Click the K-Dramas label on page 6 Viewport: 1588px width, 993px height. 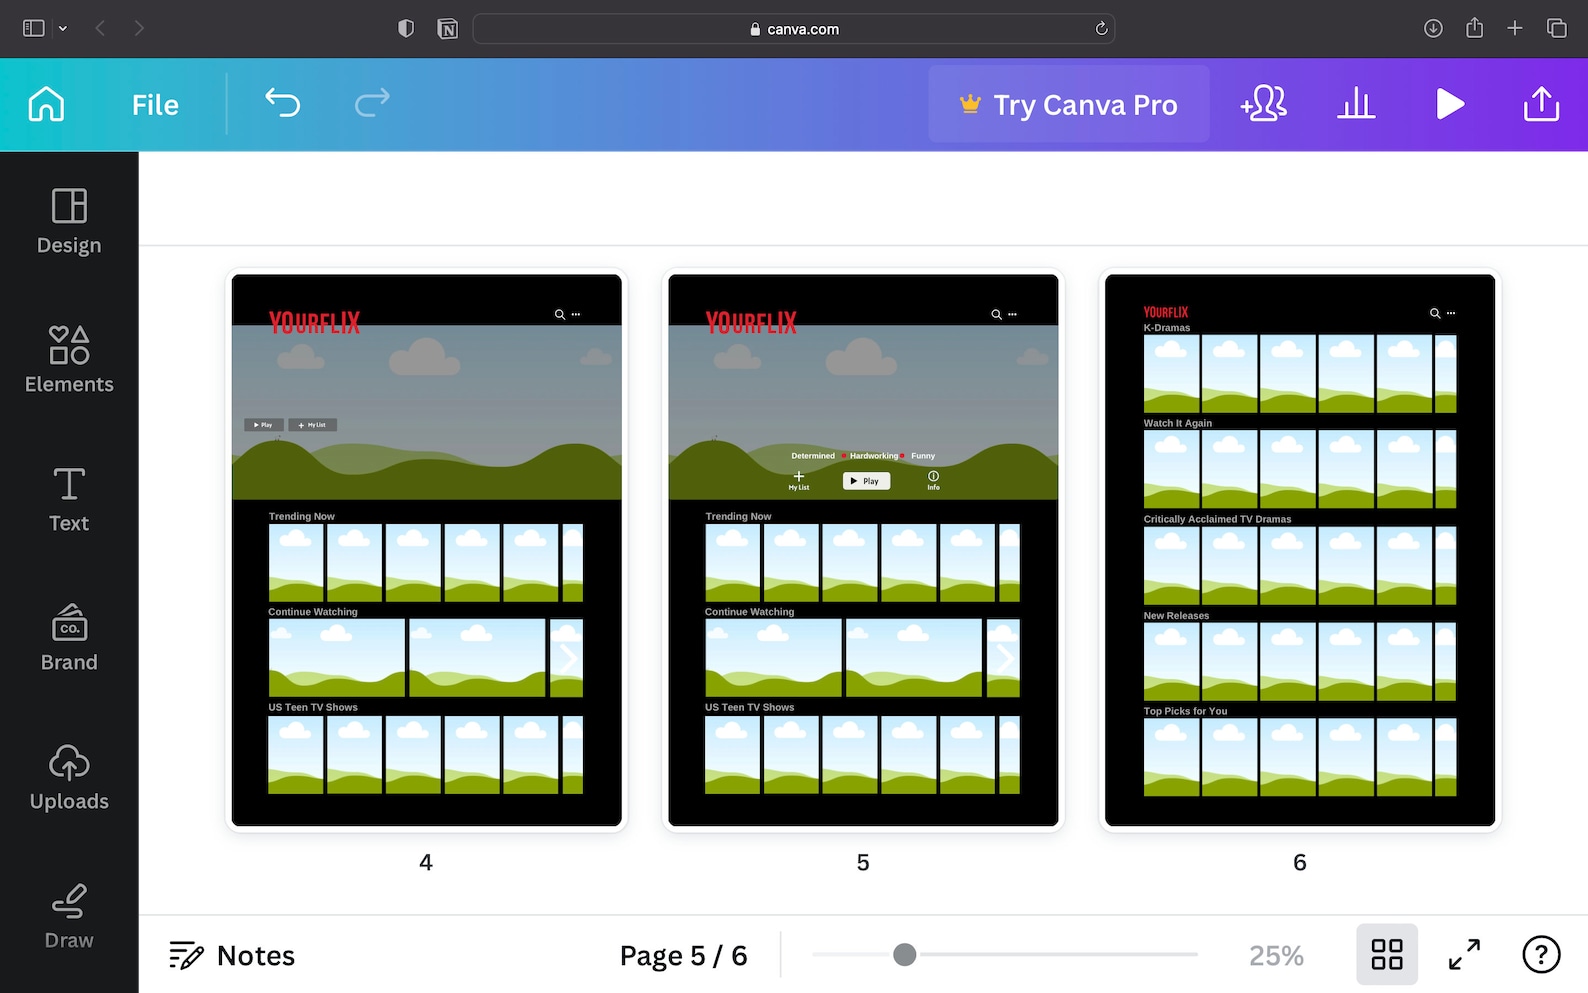[x=1167, y=328]
